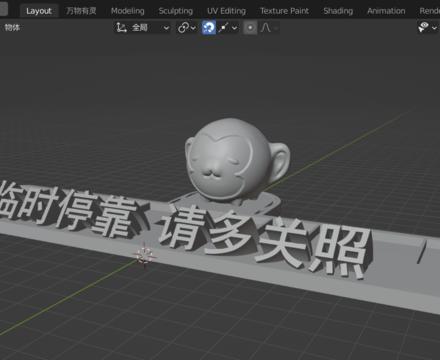
Task: Select the 万物有灵 workspace tab
Action: point(81,11)
